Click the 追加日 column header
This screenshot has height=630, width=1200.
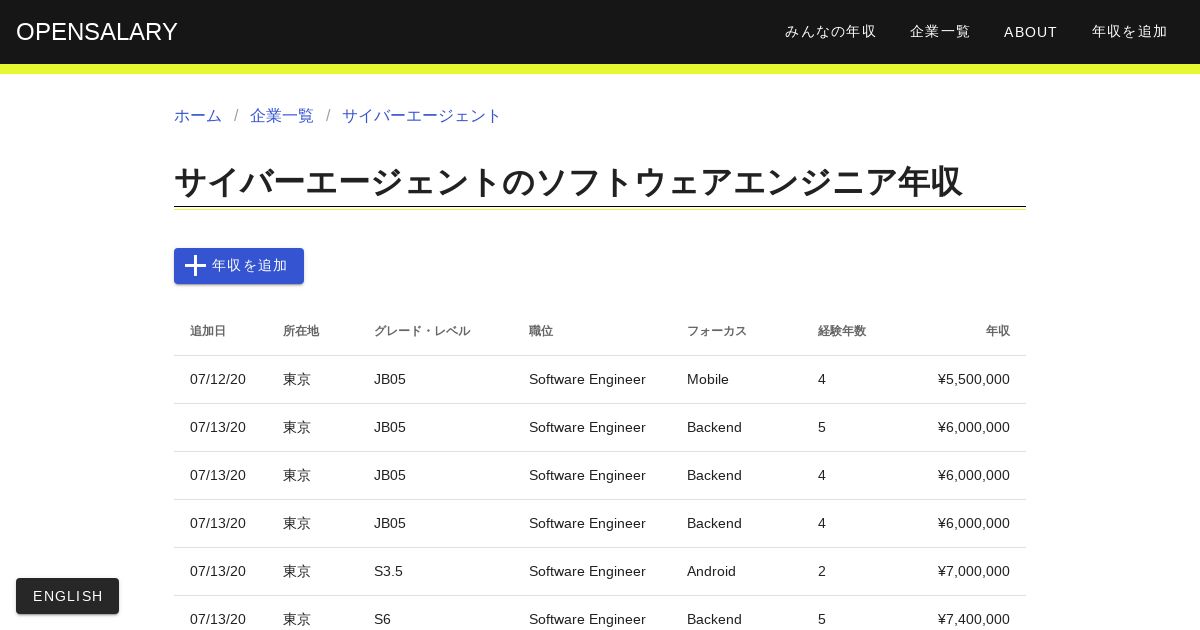tap(208, 331)
